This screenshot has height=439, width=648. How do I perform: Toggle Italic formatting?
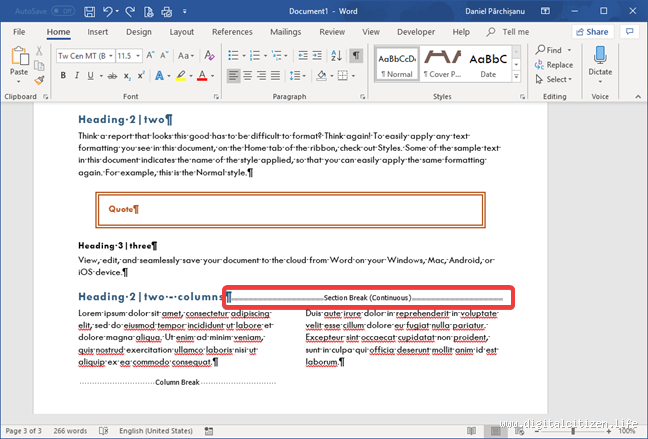click(x=78, y=76)
